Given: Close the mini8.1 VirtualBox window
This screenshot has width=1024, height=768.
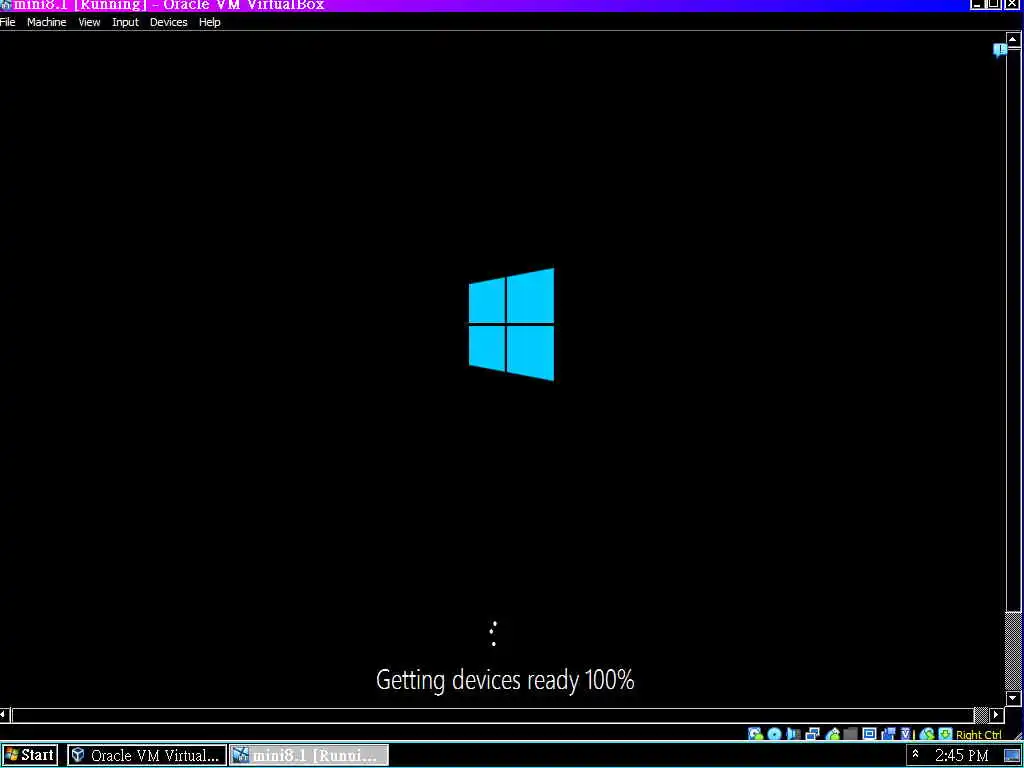Looking at the screenshot, I should (x=1011, y=5).
